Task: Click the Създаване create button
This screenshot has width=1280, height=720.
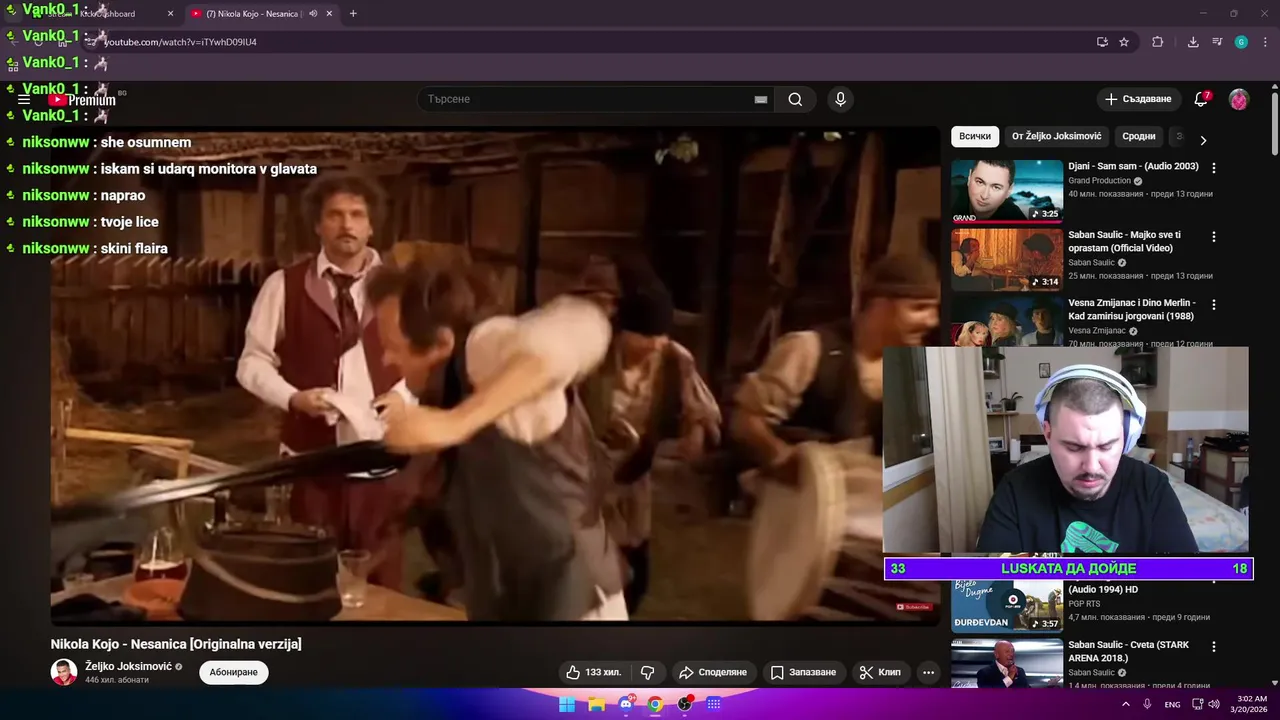Action: [x=1138, y=99]
